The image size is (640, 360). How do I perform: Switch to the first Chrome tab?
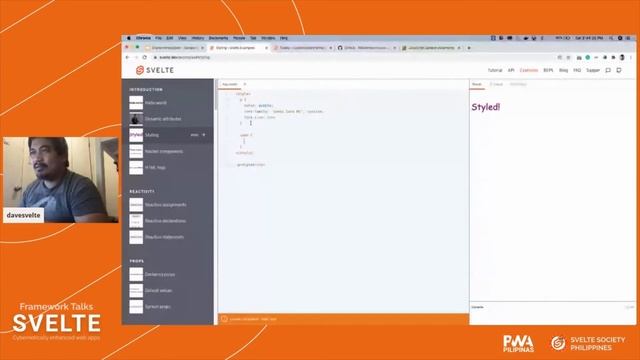tap(175, 48)
